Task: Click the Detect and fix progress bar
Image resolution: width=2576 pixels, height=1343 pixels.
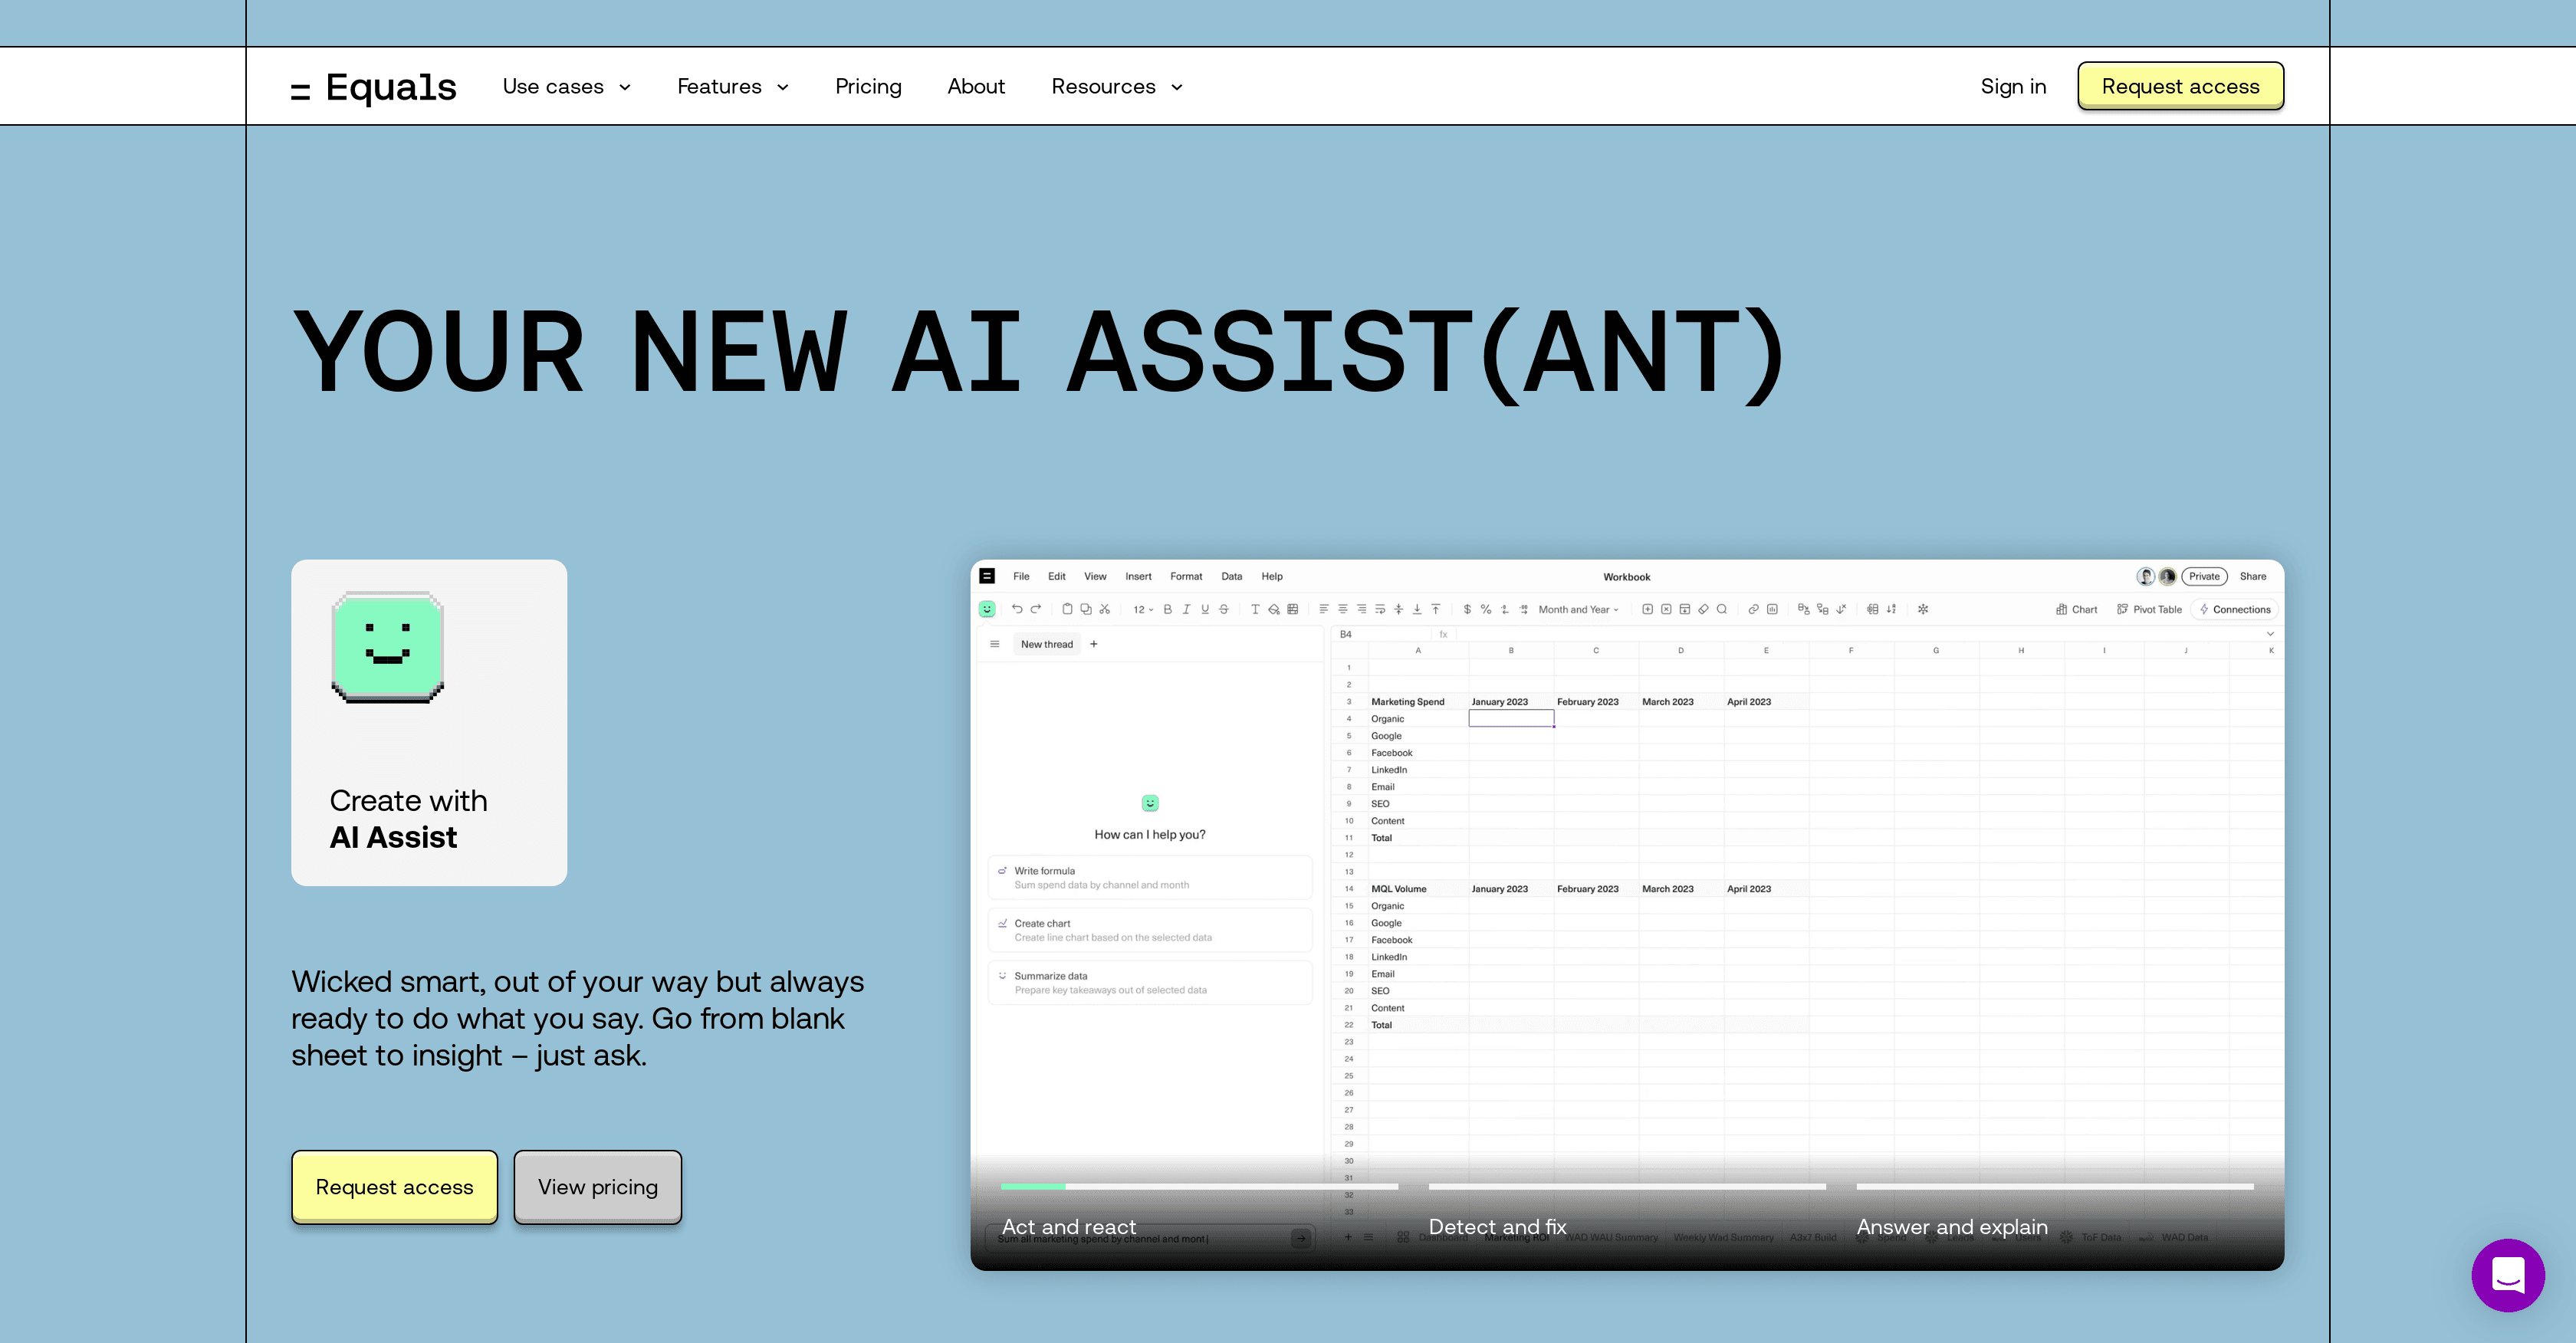Action: 1626,1187
